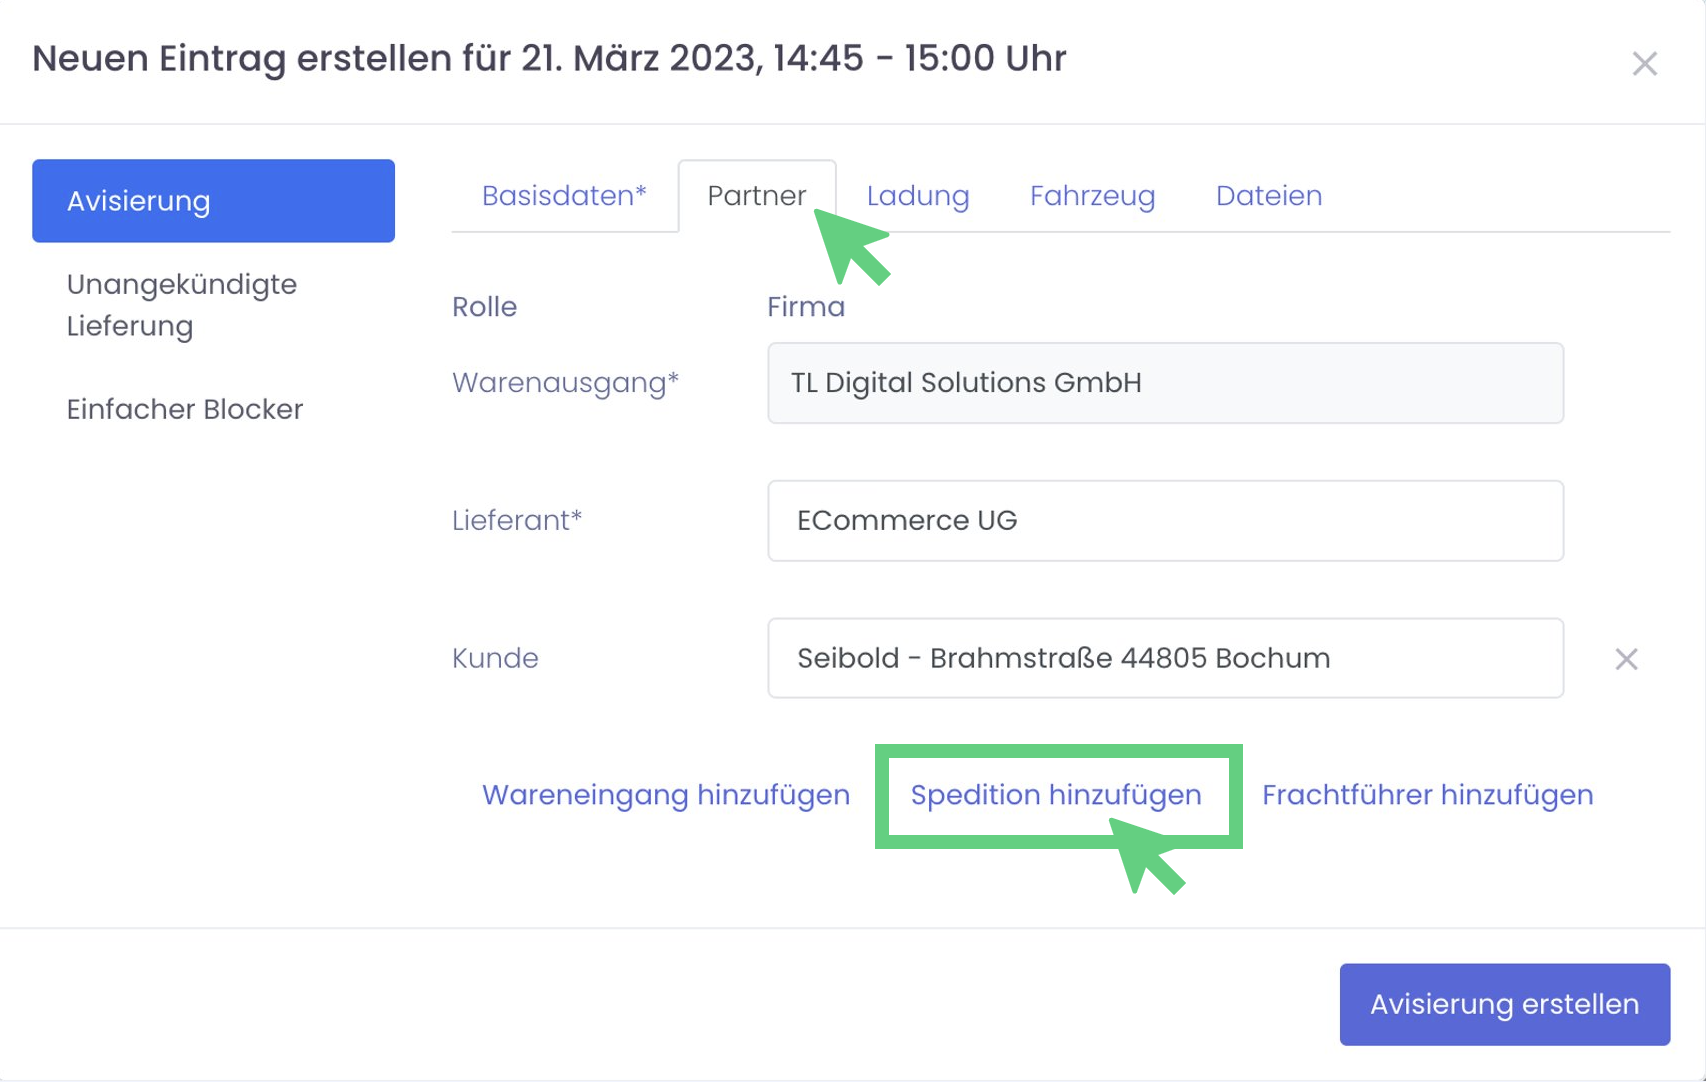Add a Frachtführer partner
Viewport: 1706px width, 1082px height.
1427,795
